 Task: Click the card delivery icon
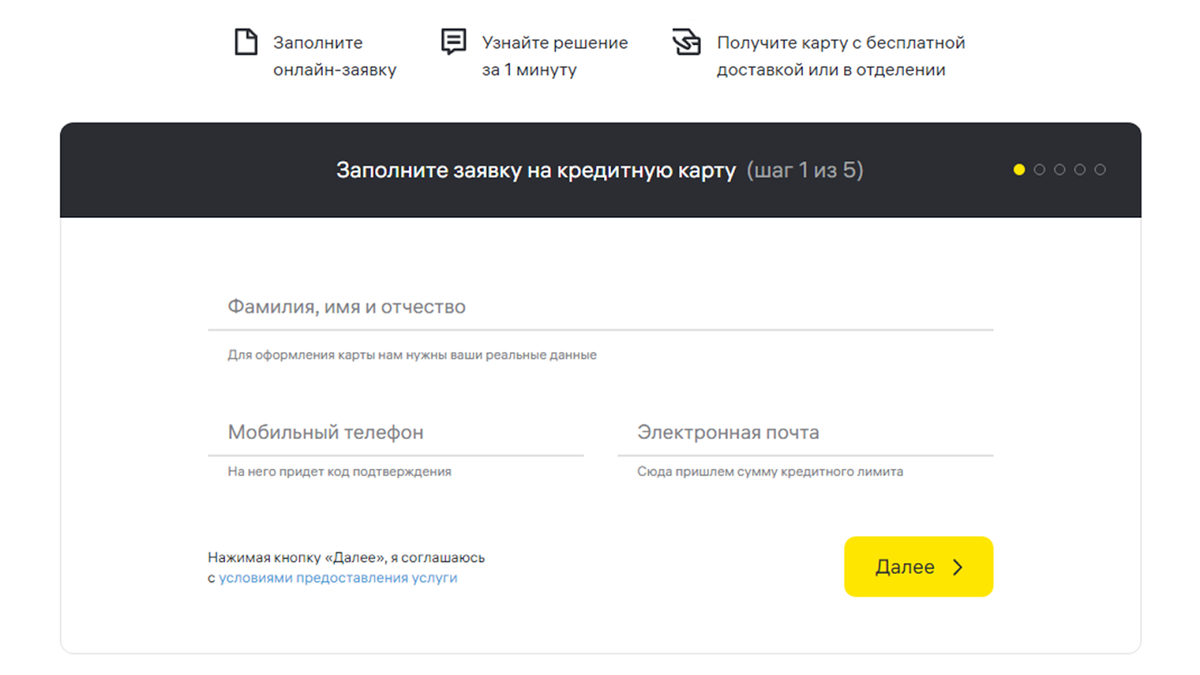(x=686, y=43)
